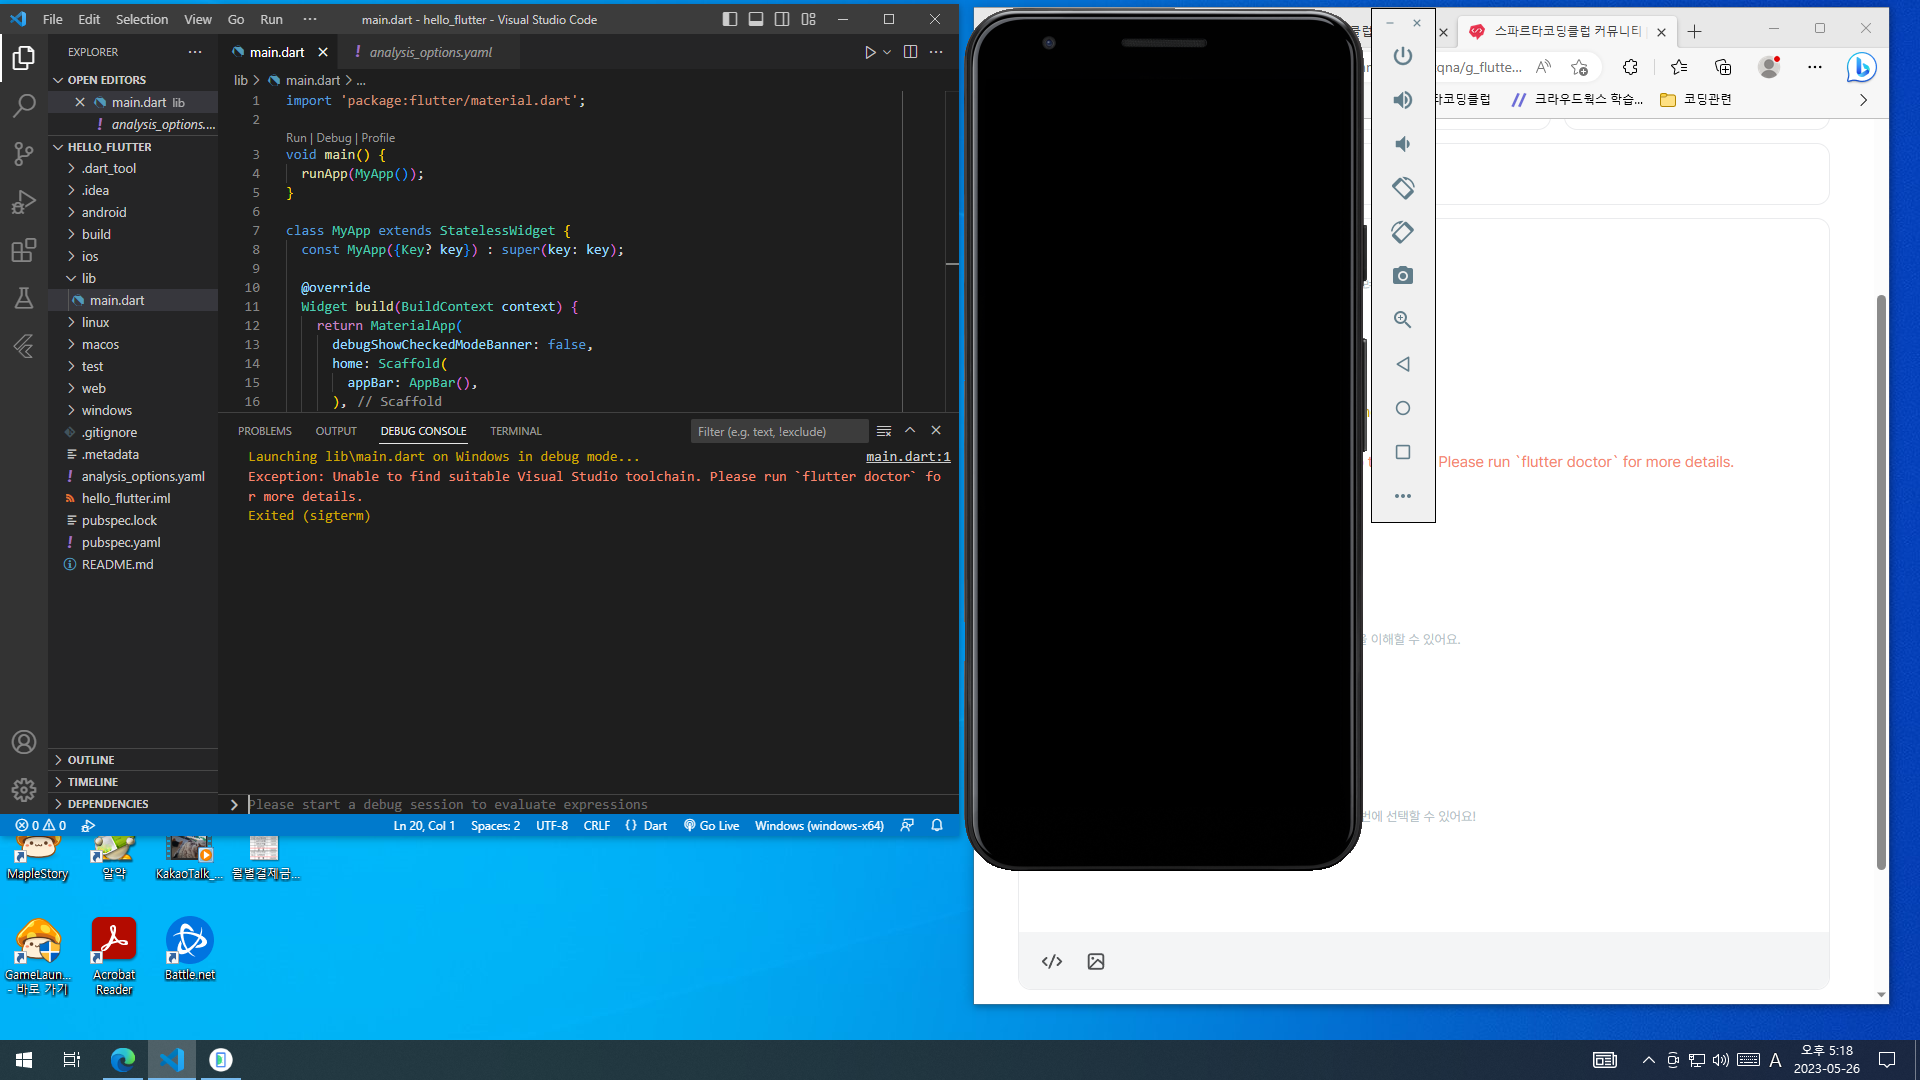Viewport: 1920px width, 1080px height.
Task: Open Task View on the taskbar
Action: (x=72, y=1060)
